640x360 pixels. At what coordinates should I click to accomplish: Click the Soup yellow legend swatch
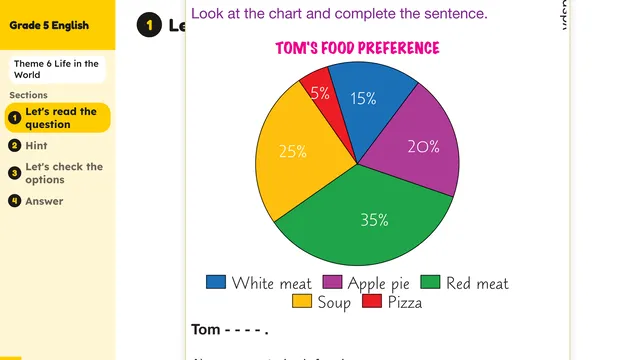click(302, 301)
